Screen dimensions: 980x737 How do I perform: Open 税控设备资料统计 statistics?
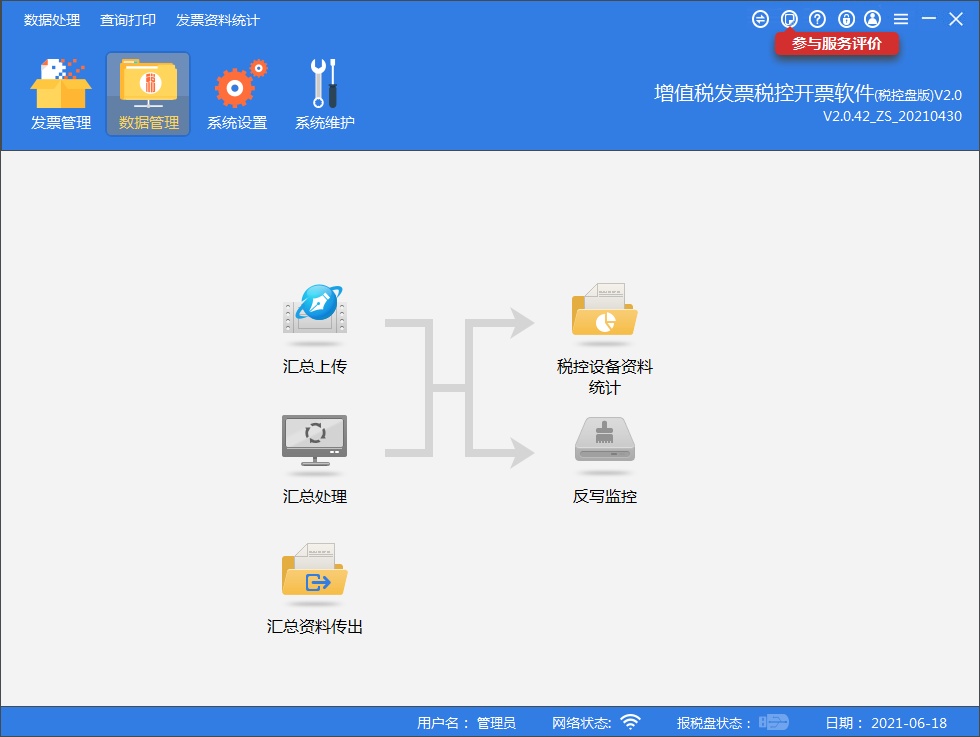point(604,312)
